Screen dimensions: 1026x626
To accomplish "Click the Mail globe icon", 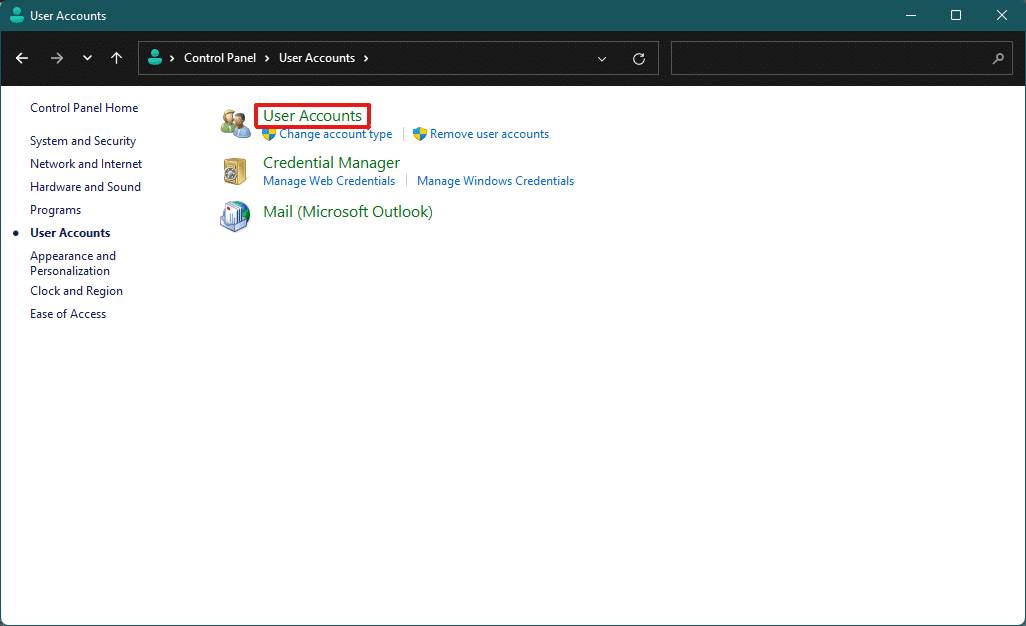I will pos(235,216).
